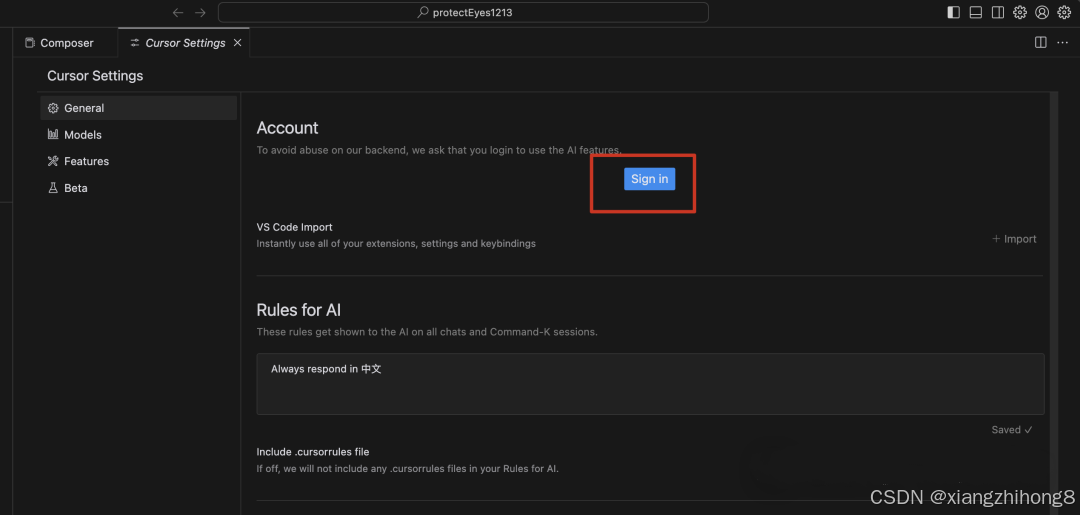Viewport: 1080px width, 515px height.
Task: Click the 'Saved ✓' status text
Action: (1012, 430)
